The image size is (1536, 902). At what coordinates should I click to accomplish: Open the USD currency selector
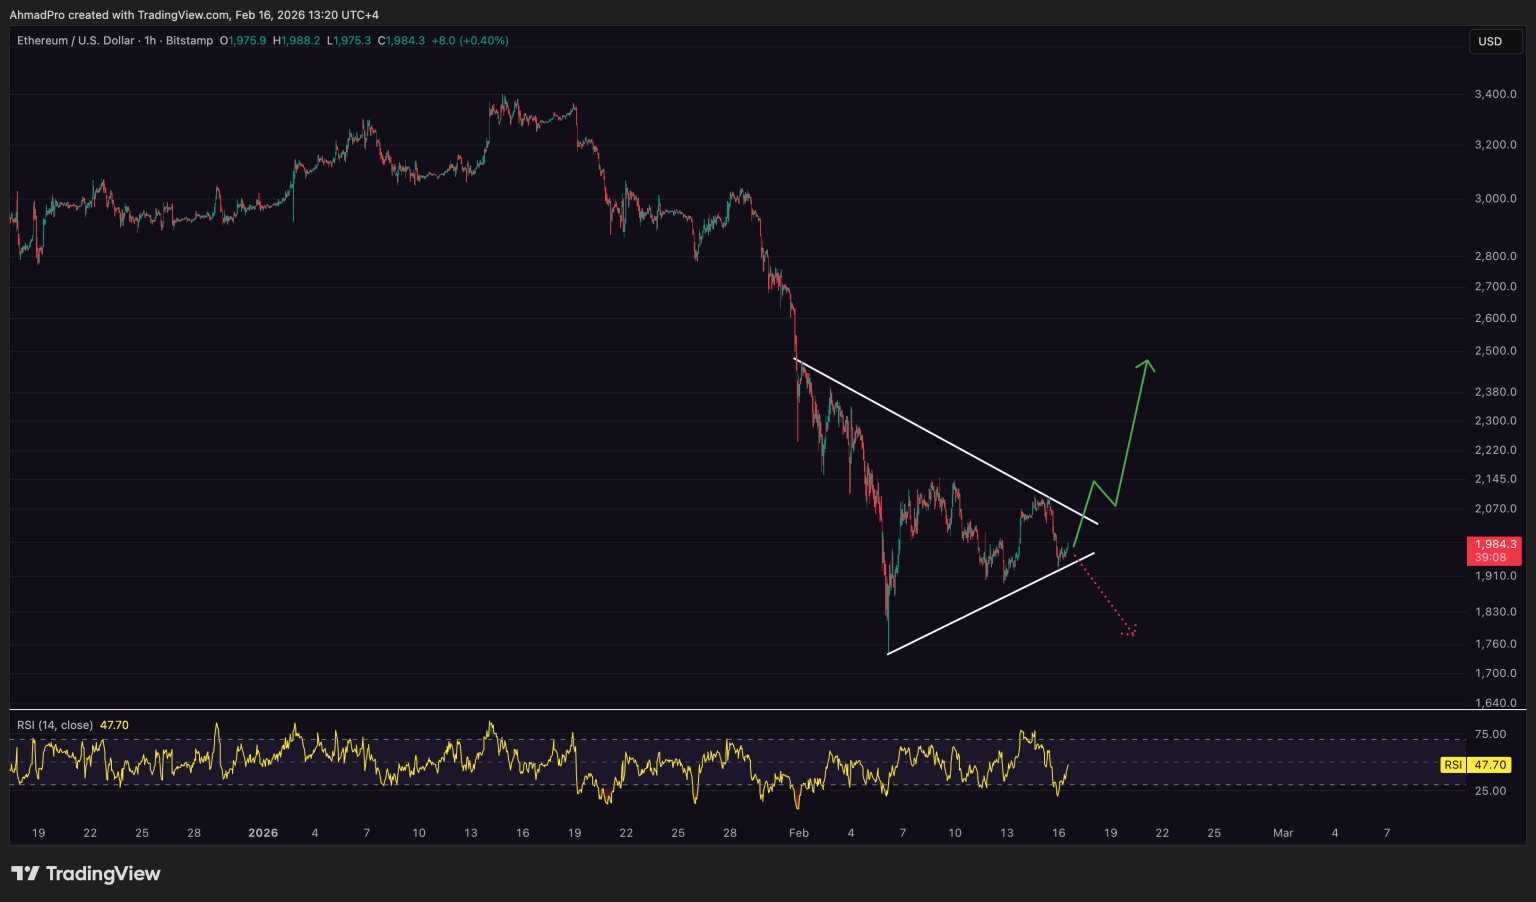(1490, 41)
